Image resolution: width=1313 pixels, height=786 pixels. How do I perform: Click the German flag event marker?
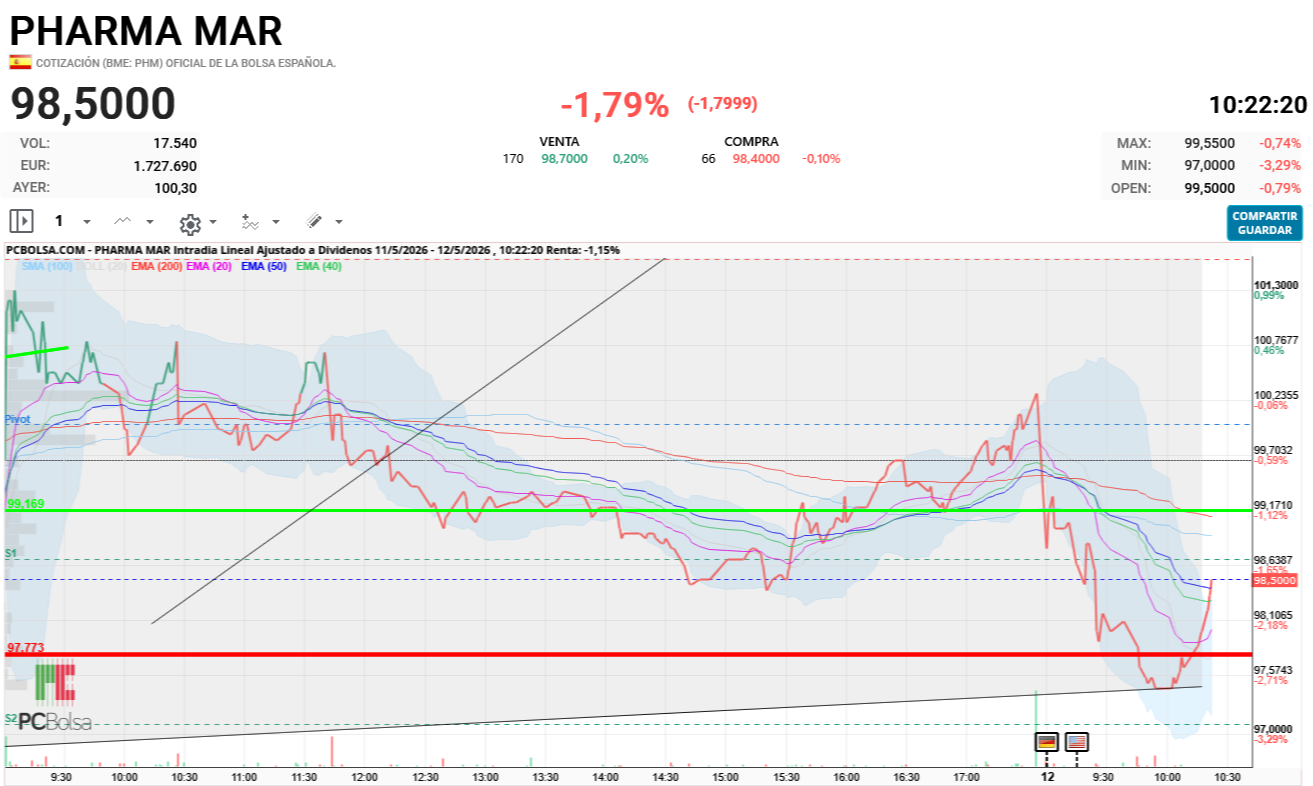point(1047,741)
